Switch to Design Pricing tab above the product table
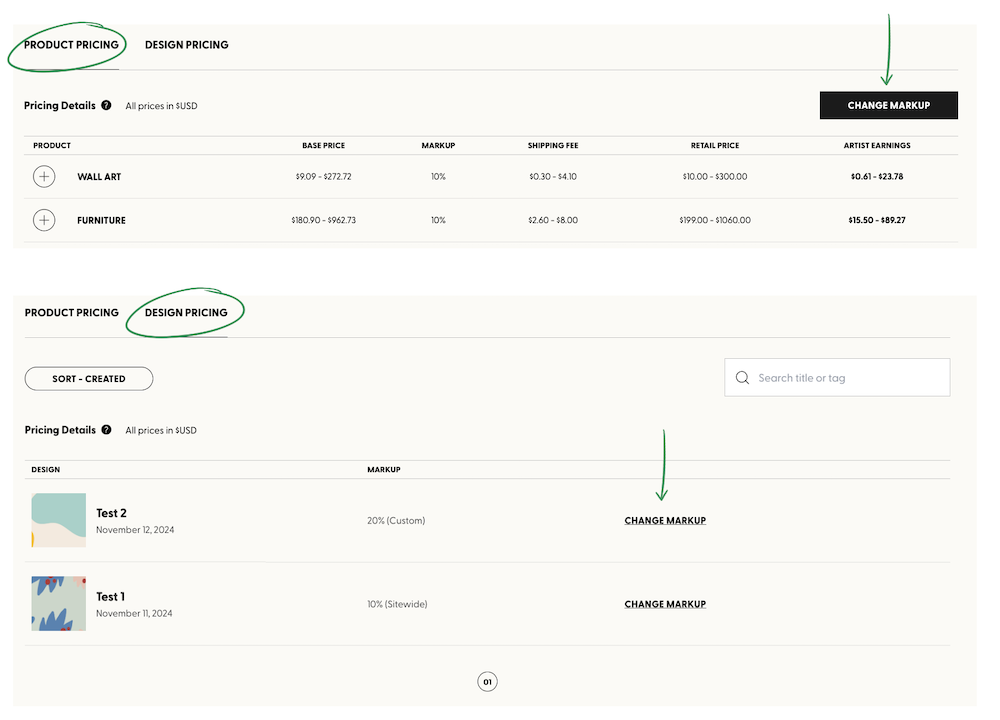This screenshot has width=1000, height=720. pyautogui.click(x=186, y=45)
